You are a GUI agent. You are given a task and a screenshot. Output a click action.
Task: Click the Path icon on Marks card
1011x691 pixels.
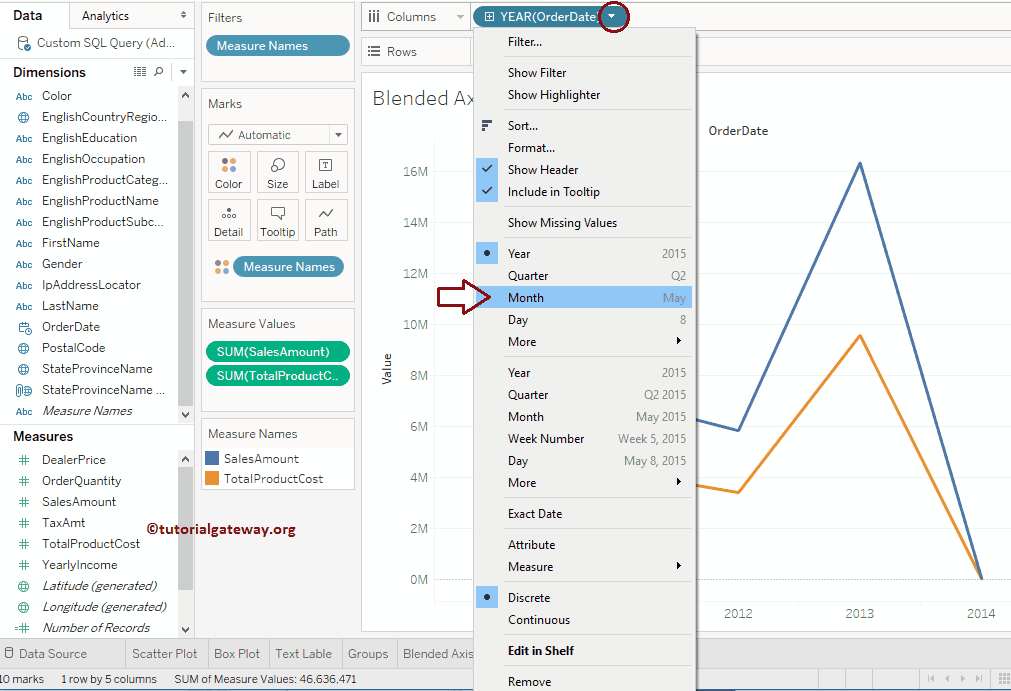pyautogui.click(x=325, y=220)
